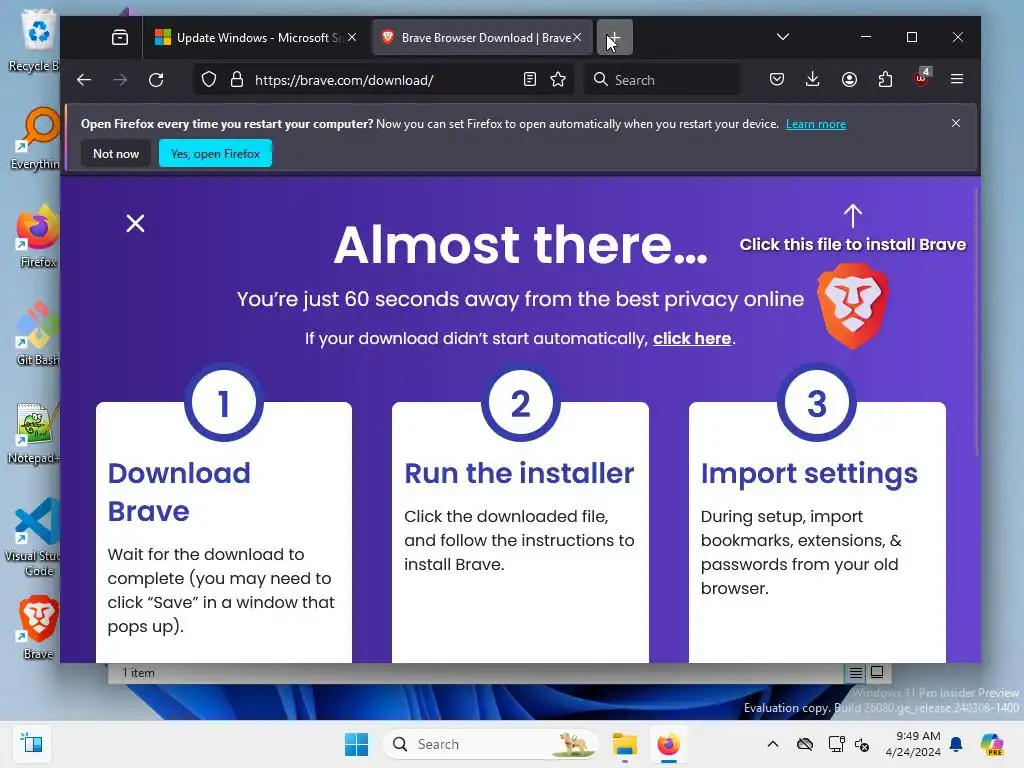This screenshot has height=768, width=1024.
Task: Open the widgets button on taskbar
Action: (x=31, y=744)
